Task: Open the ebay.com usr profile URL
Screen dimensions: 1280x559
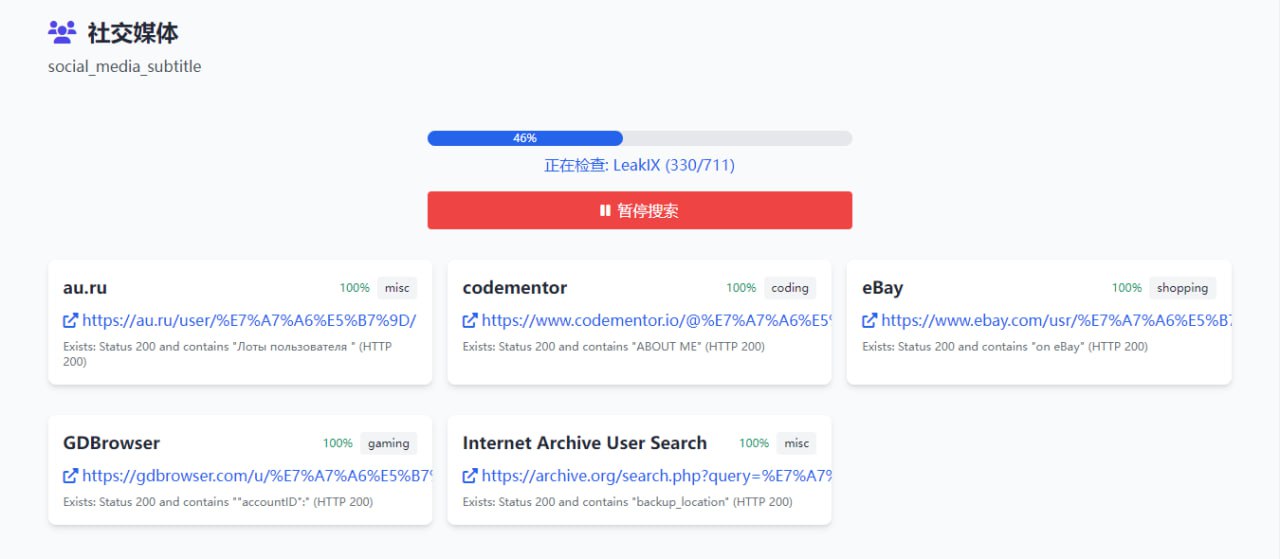Action: (x=1056, y=321)
